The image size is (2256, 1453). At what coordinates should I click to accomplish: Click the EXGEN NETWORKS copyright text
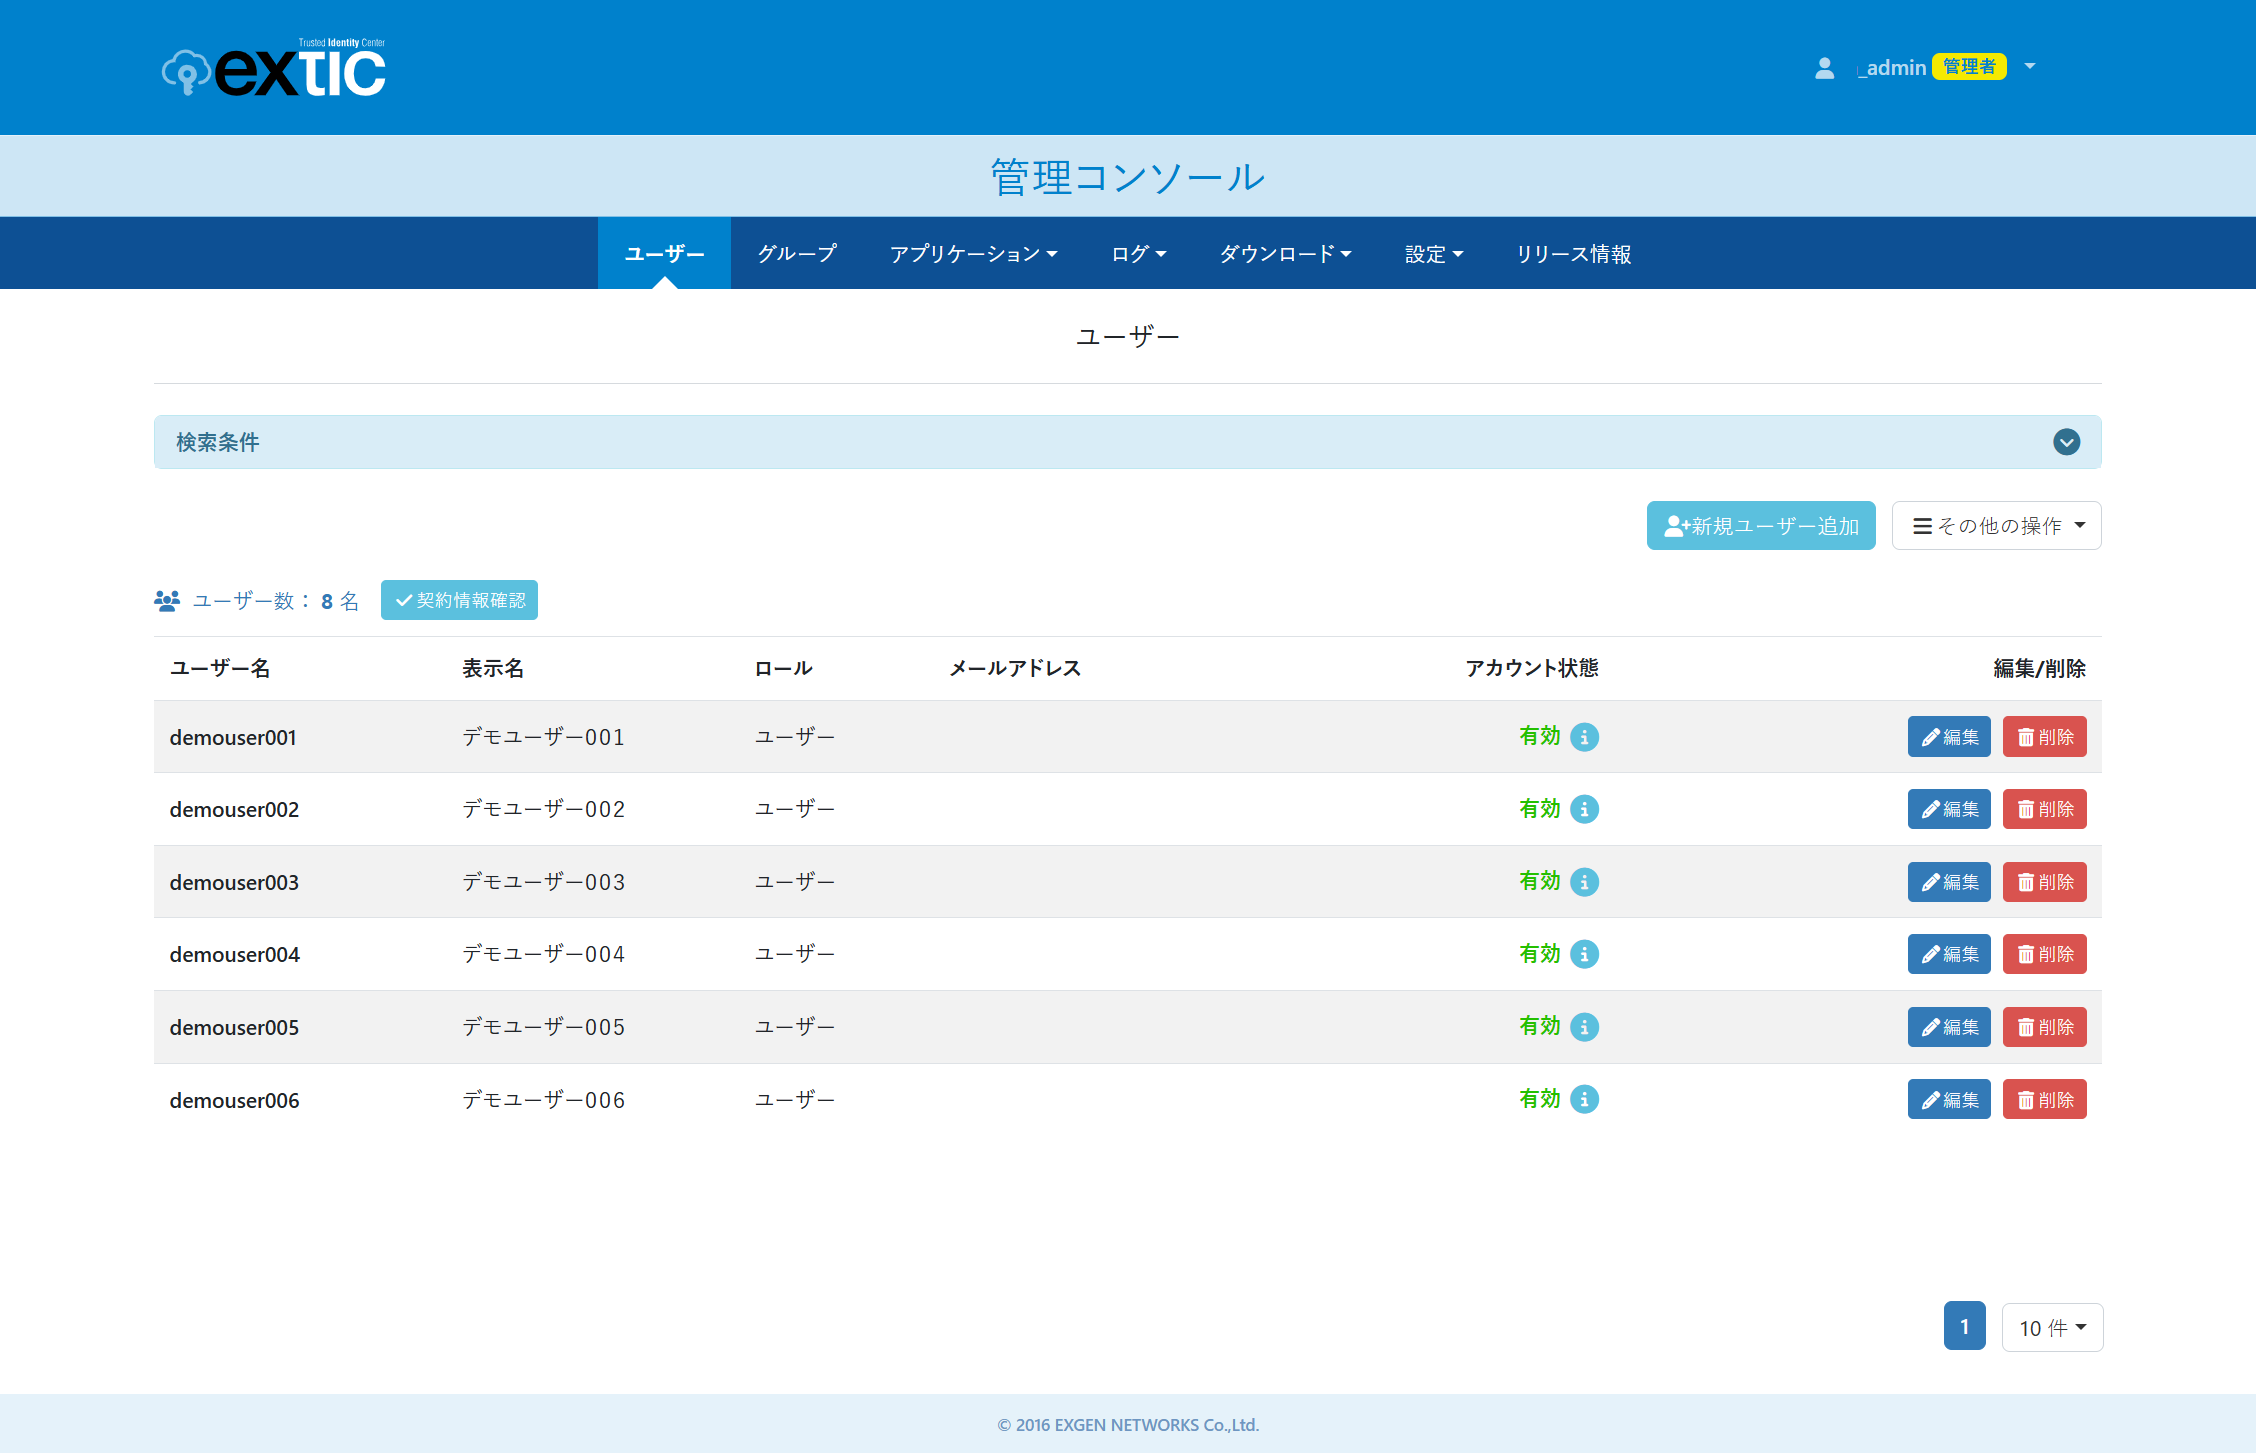pyautogui.click(x=1128, y=1425)
